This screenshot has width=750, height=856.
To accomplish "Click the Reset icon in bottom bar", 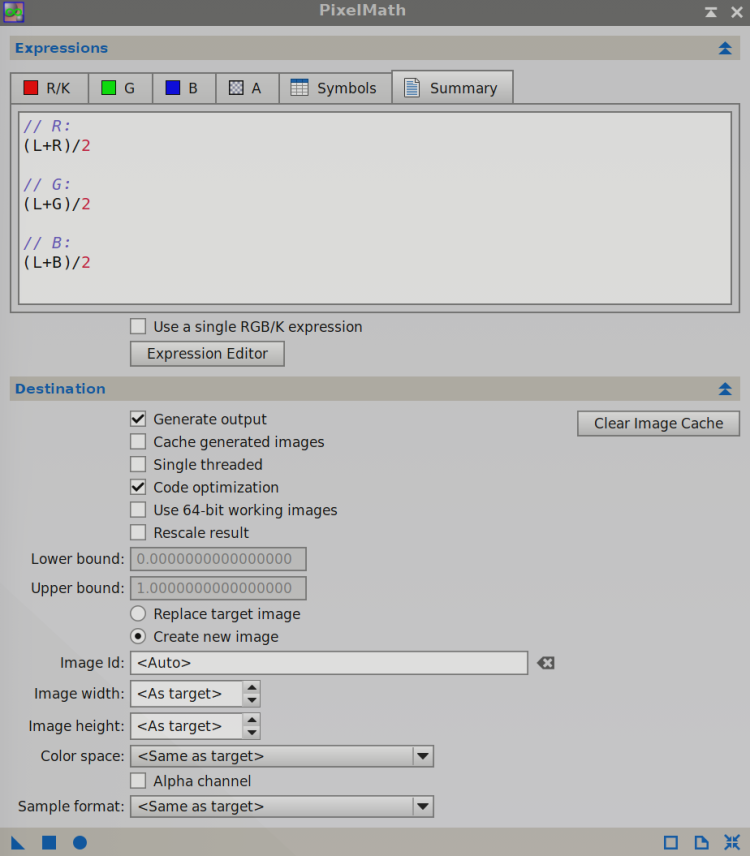I will point(732,843).
